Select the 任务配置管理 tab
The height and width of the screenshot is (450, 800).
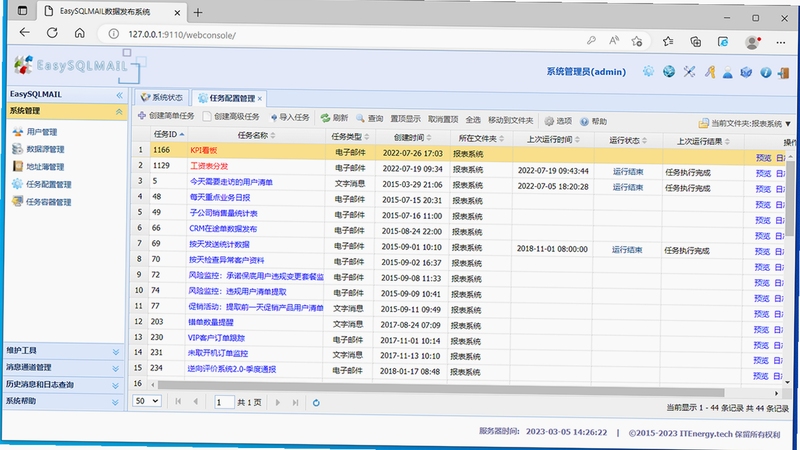point(228,98)
